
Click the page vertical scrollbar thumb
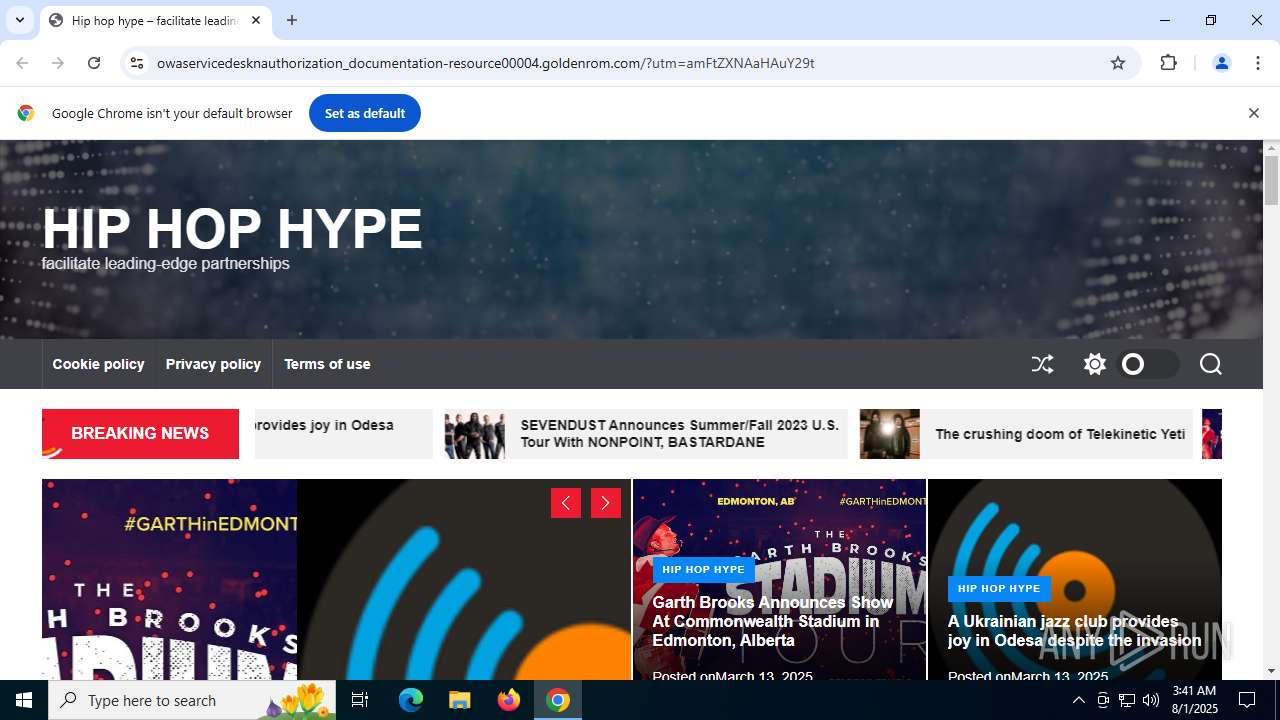pyautogui.click(x=1271, y=180)
